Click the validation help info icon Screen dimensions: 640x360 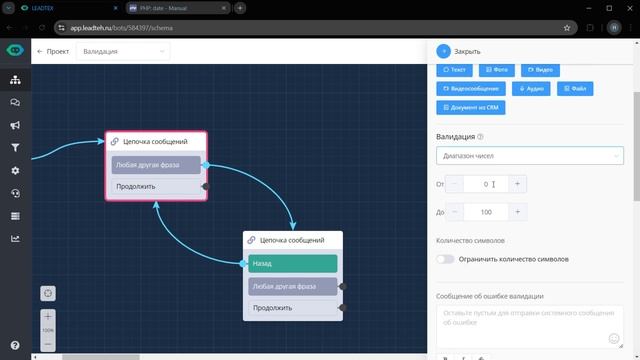pyautogui.click(x=480, y=137)
